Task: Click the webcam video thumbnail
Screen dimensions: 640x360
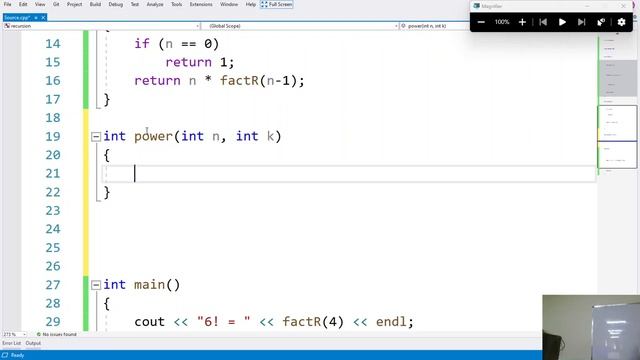Action: pos(591,327)
